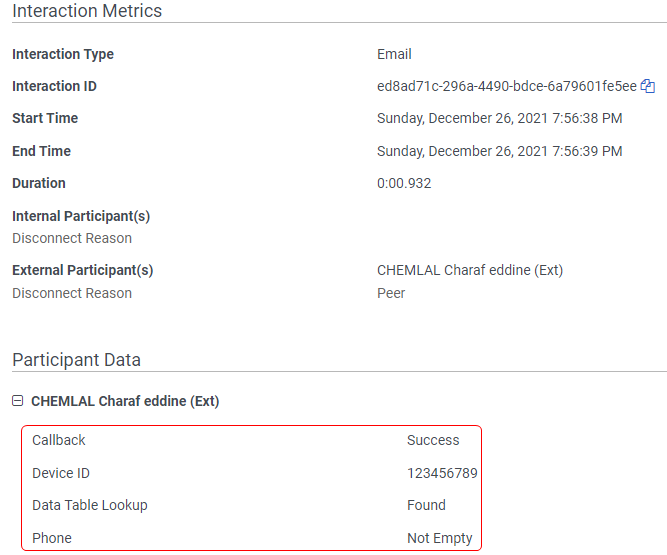Click the Phone Not Empty value

[439, 538]
